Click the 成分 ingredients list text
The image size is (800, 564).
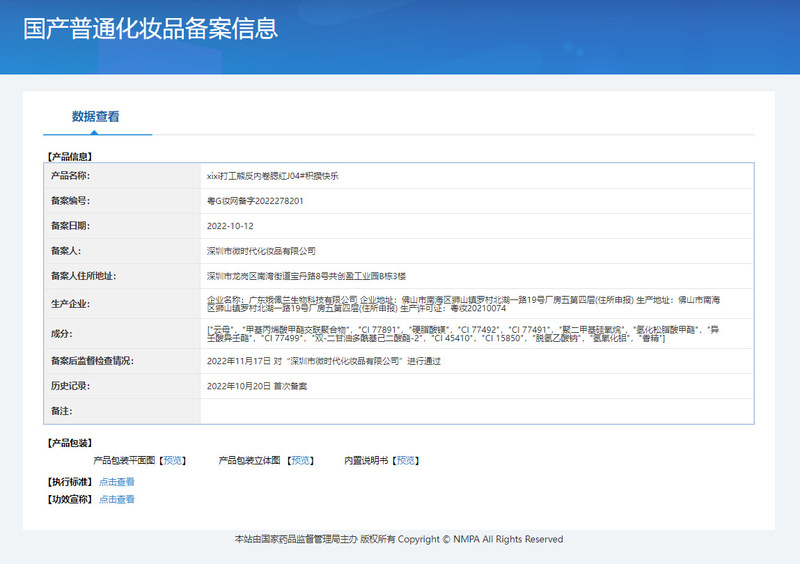click(x=463, y=334)
